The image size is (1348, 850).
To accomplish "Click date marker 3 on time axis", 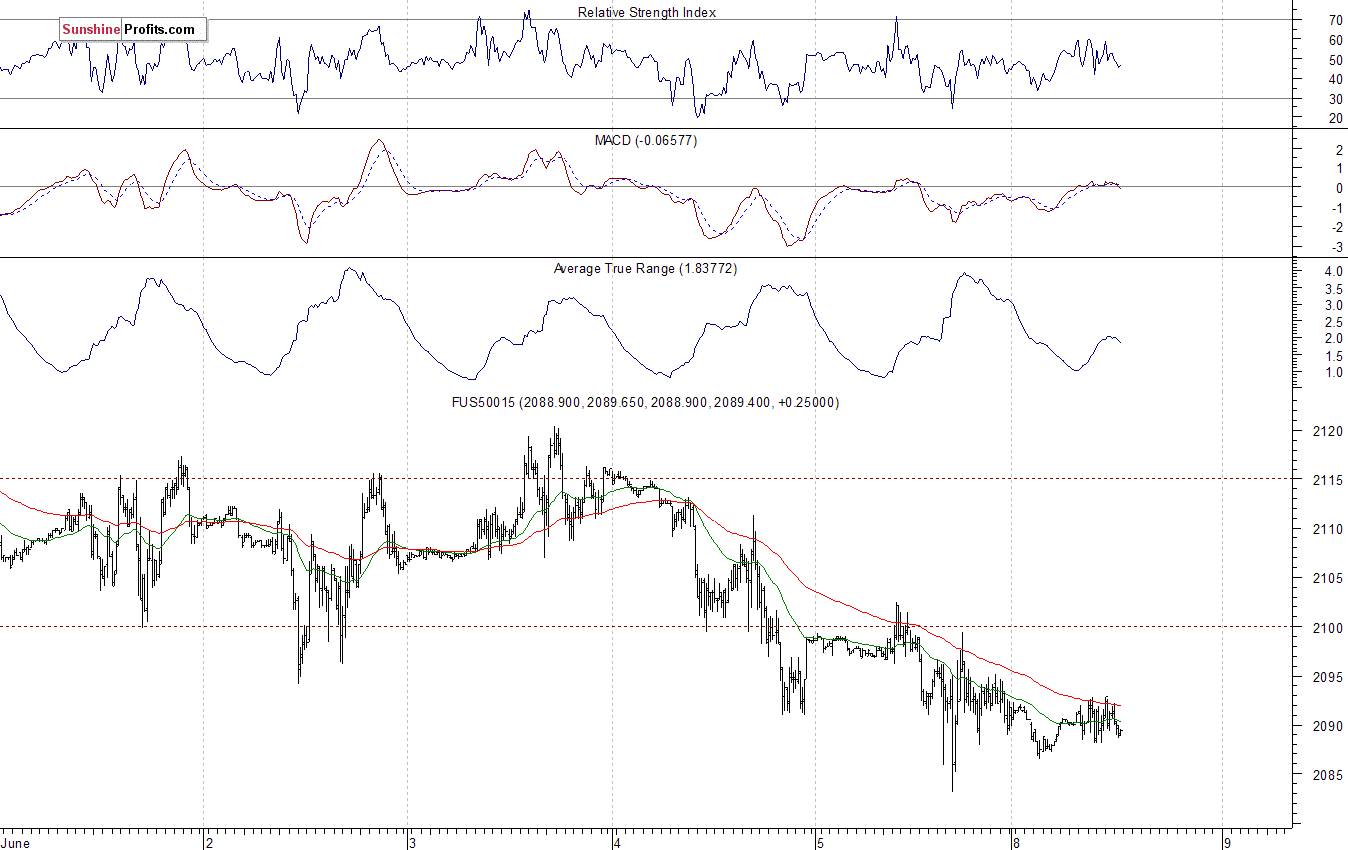I will [411, 843].
